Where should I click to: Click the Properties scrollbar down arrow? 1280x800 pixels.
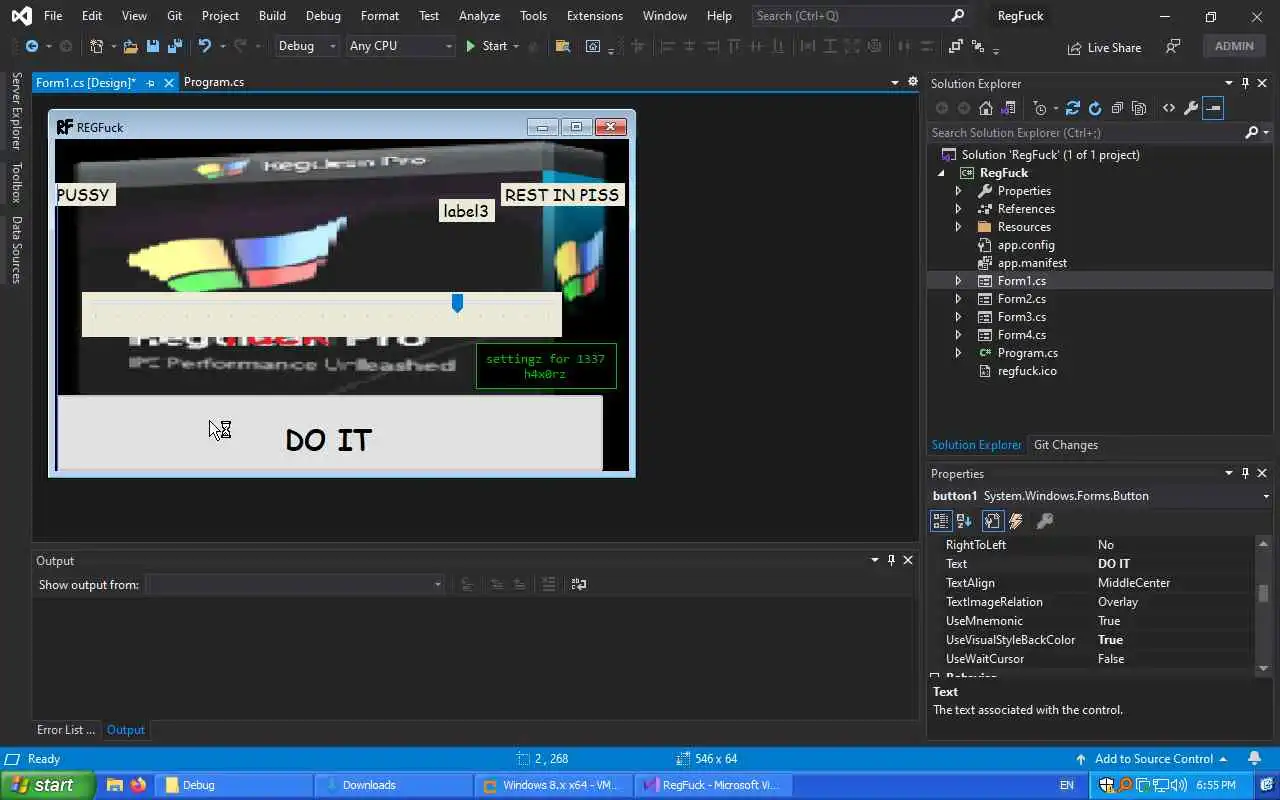1264,668
